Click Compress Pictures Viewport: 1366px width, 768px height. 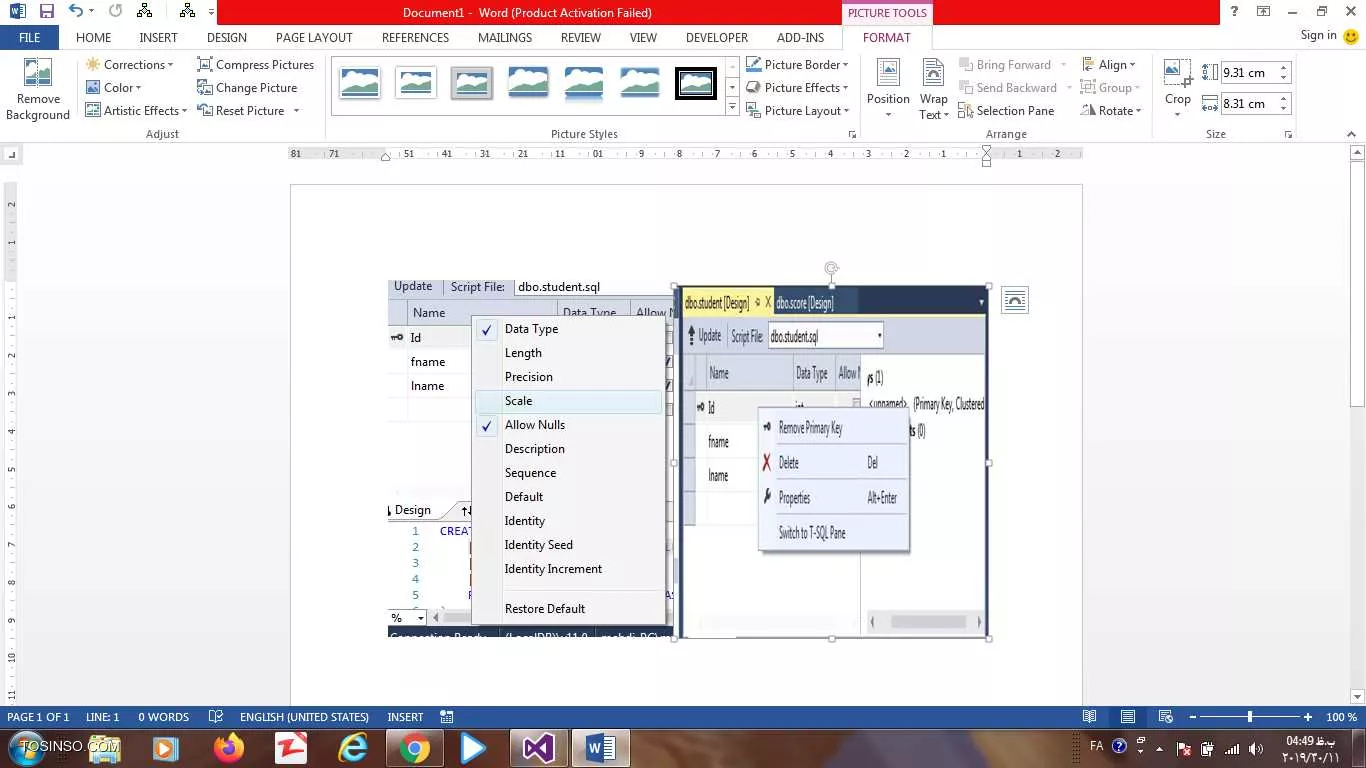[x=255, y=65]
